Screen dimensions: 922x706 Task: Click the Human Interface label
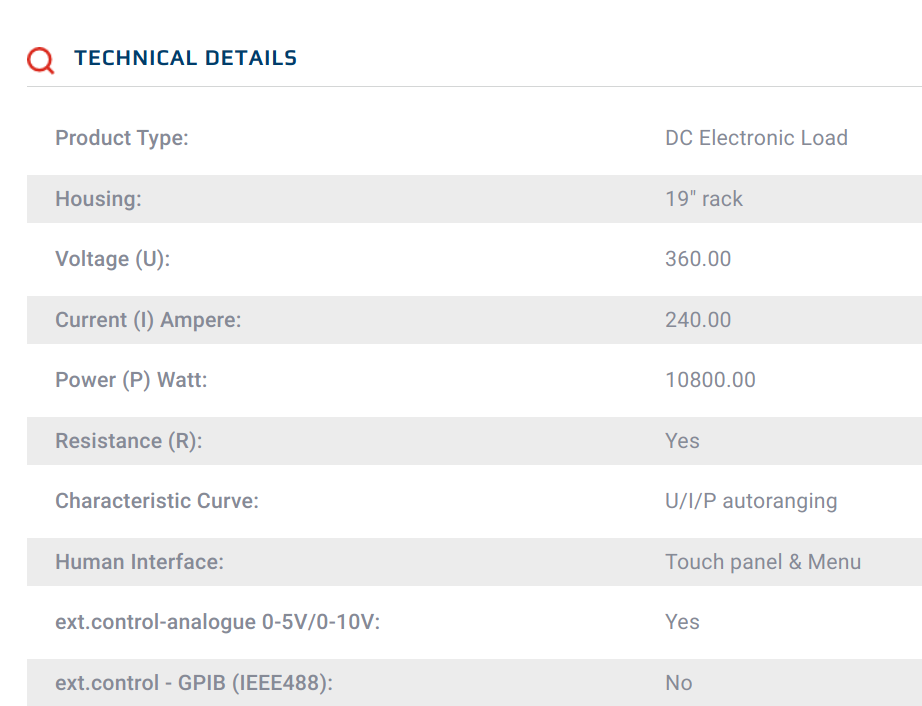point(139,563)
